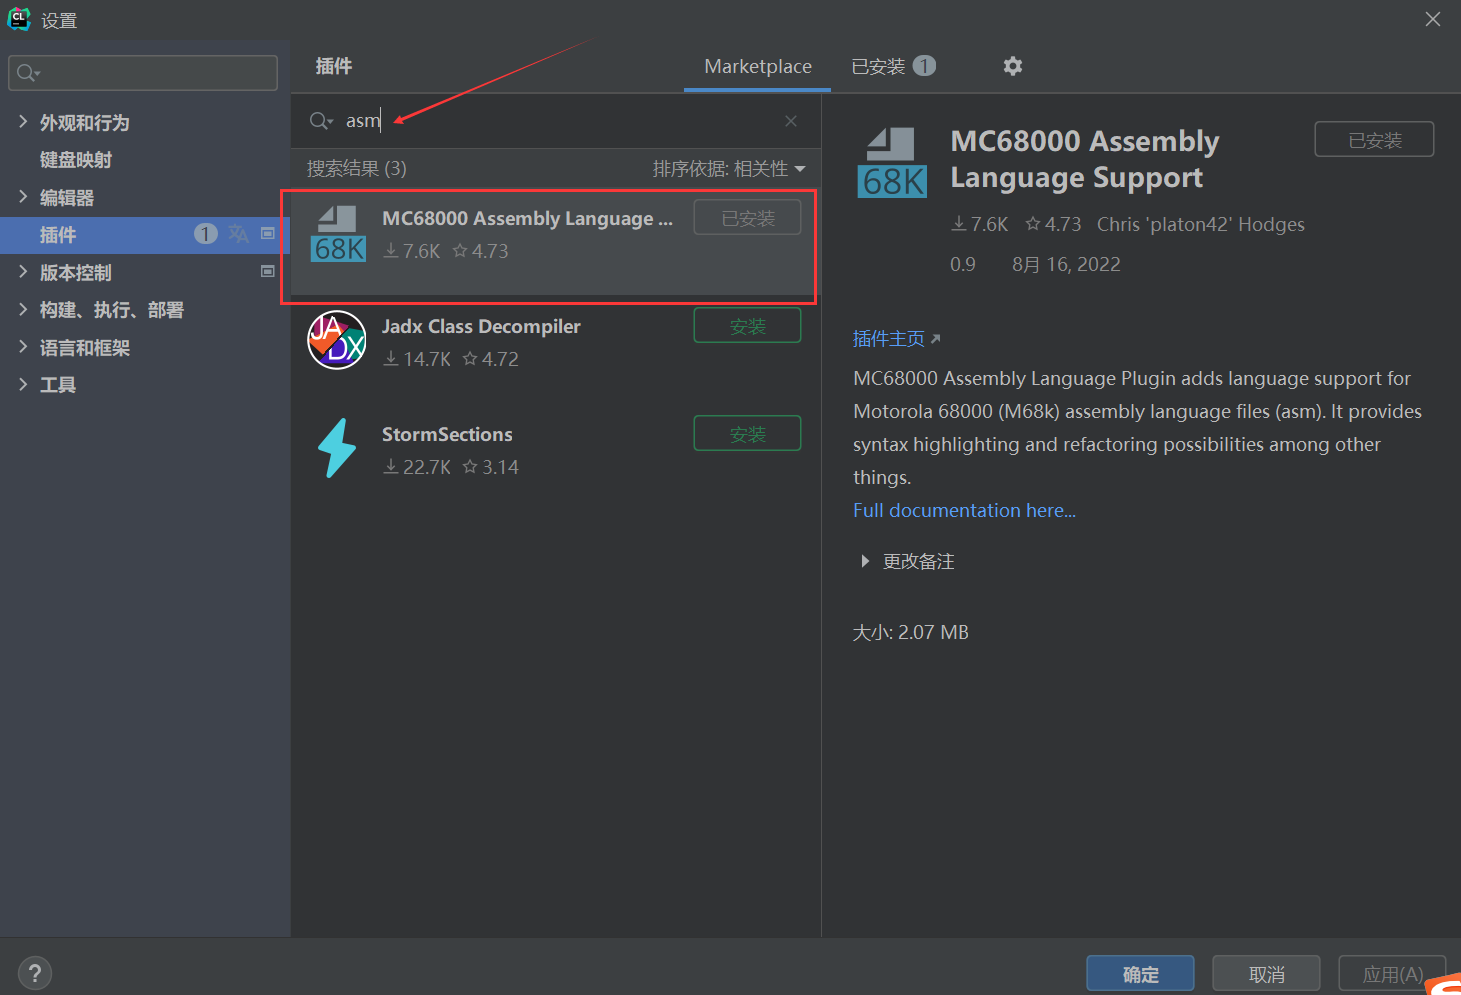Click the 搜索结果 (3) label
1461x995 pixels.
pyautogui.click(x=356, y=169)
